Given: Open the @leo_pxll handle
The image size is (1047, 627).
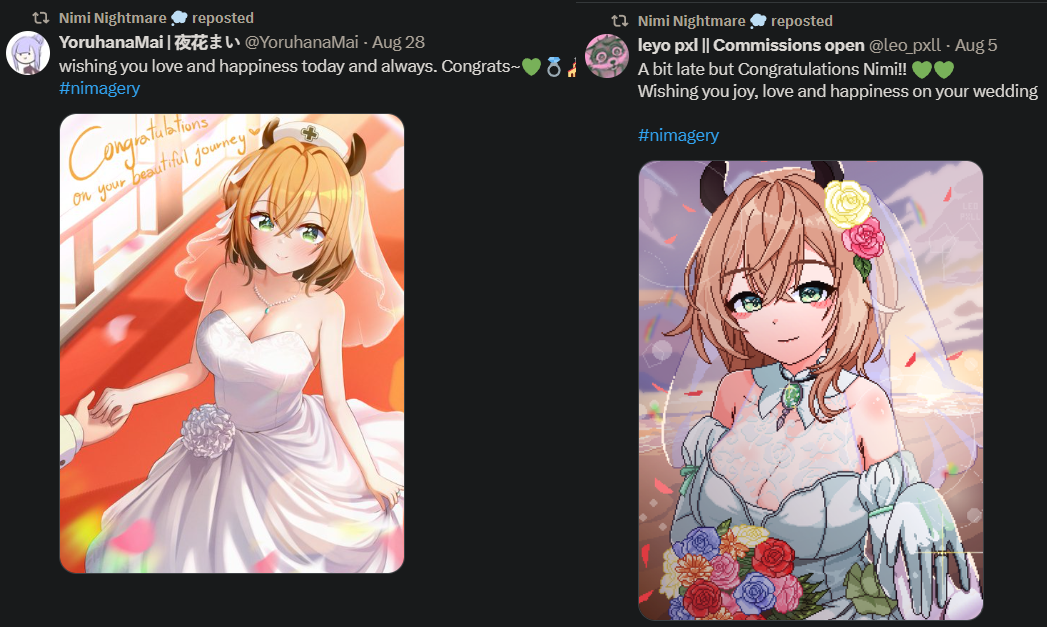Looking at the screenshot, I should [x=905, y=45].
